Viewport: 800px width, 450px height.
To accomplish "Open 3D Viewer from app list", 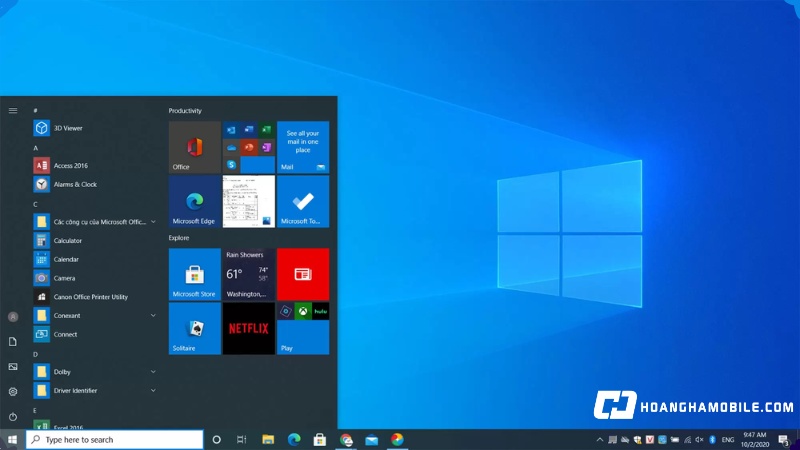I will [x=94, y=128].
